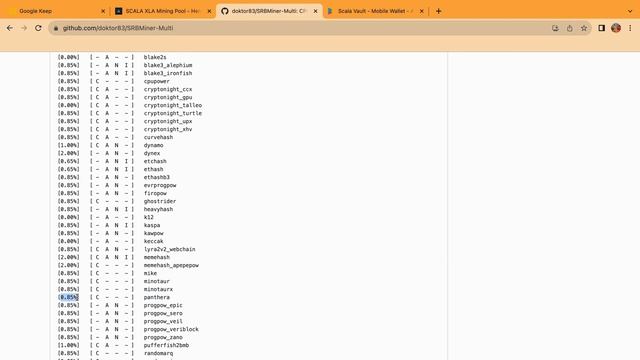Click the github.com address bar URL
The width and height of the screenshot is (640, 360).
click(x=118, y=28)
